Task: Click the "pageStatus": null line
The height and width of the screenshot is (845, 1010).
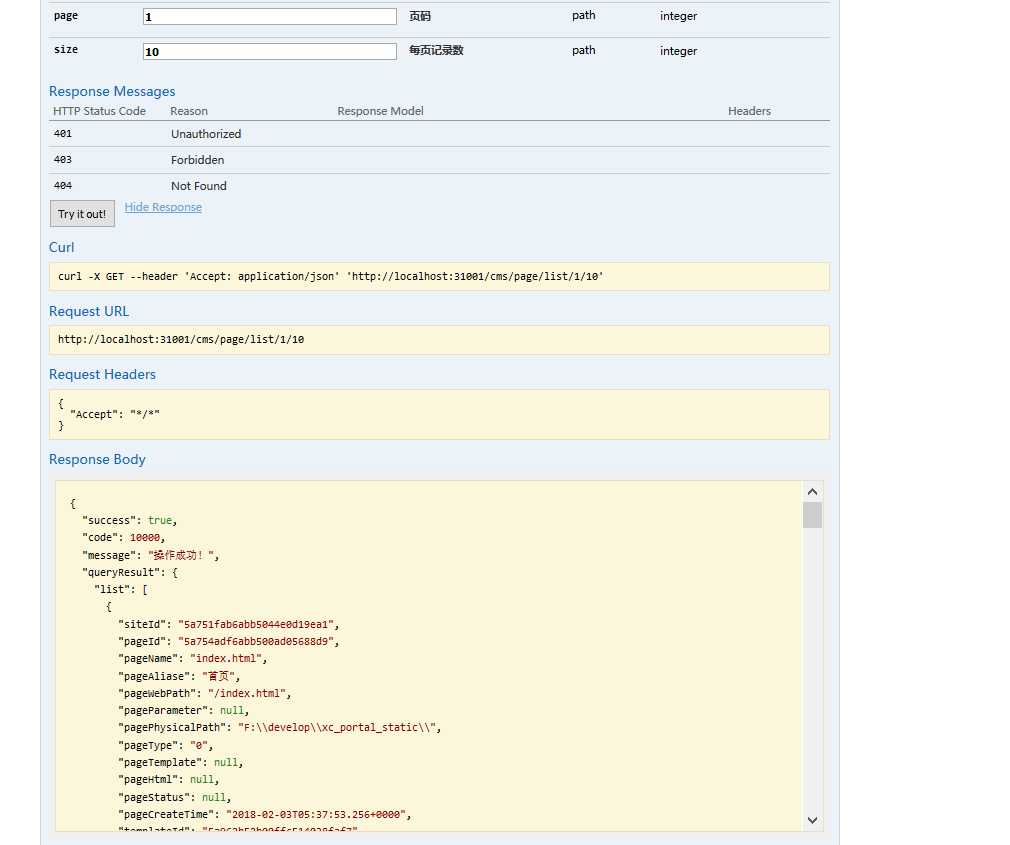Action: click(175, 797)
